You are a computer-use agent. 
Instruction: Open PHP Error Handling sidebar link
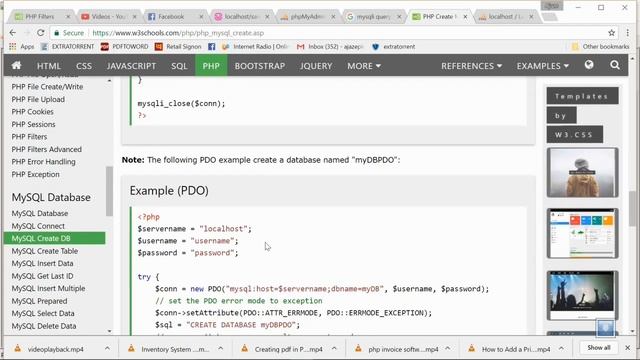[43, 162]
